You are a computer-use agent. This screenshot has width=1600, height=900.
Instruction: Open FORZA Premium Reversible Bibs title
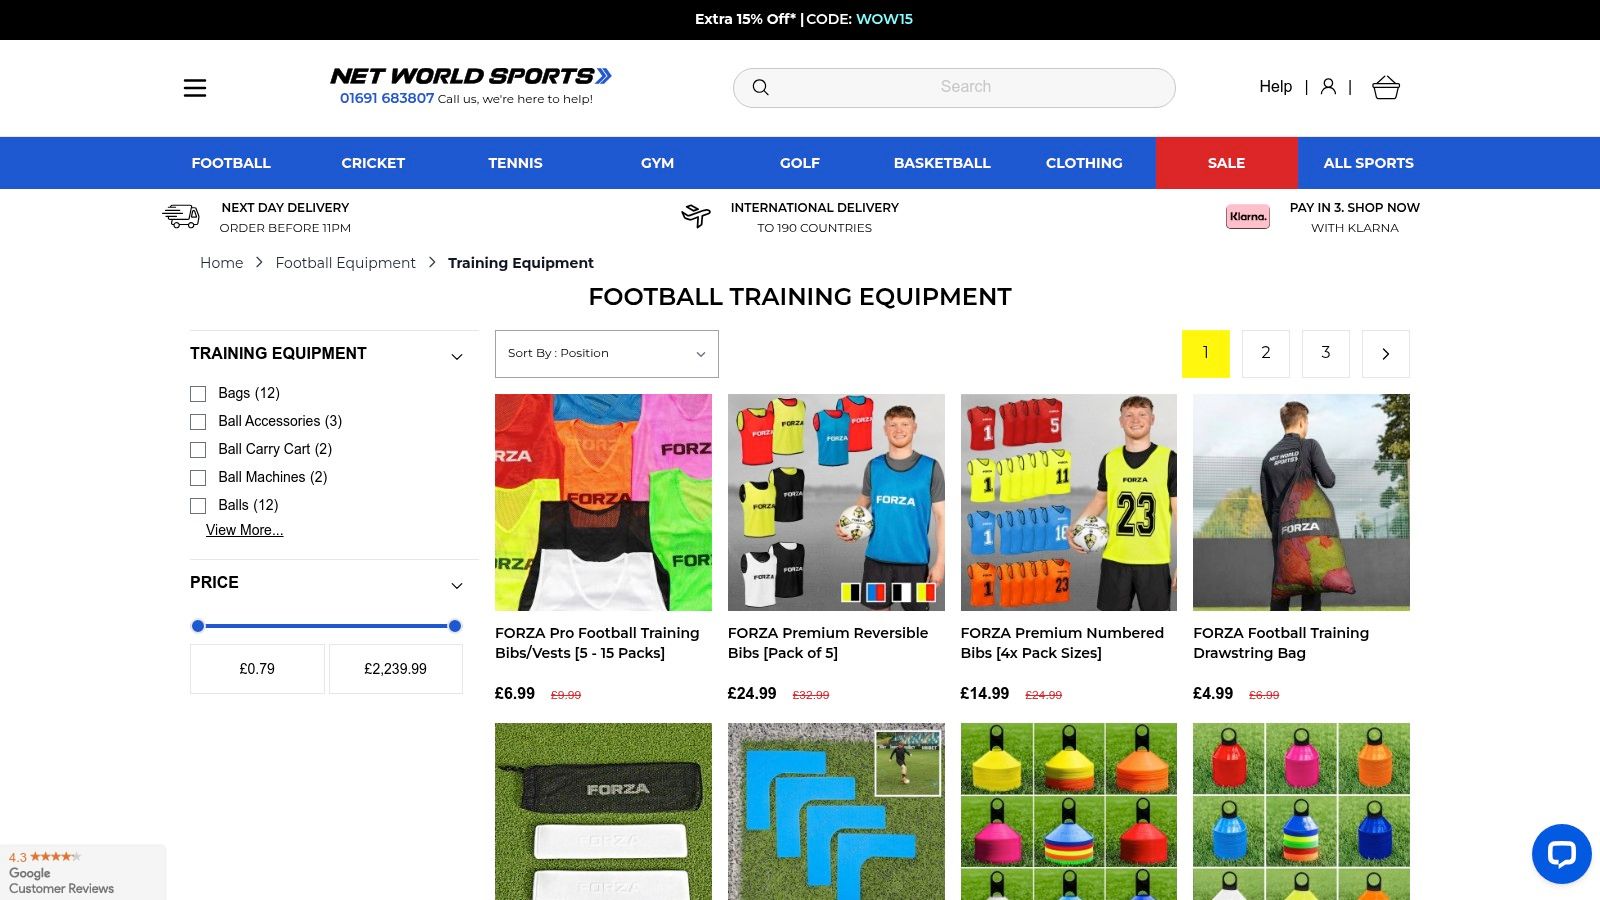point(828,643)
